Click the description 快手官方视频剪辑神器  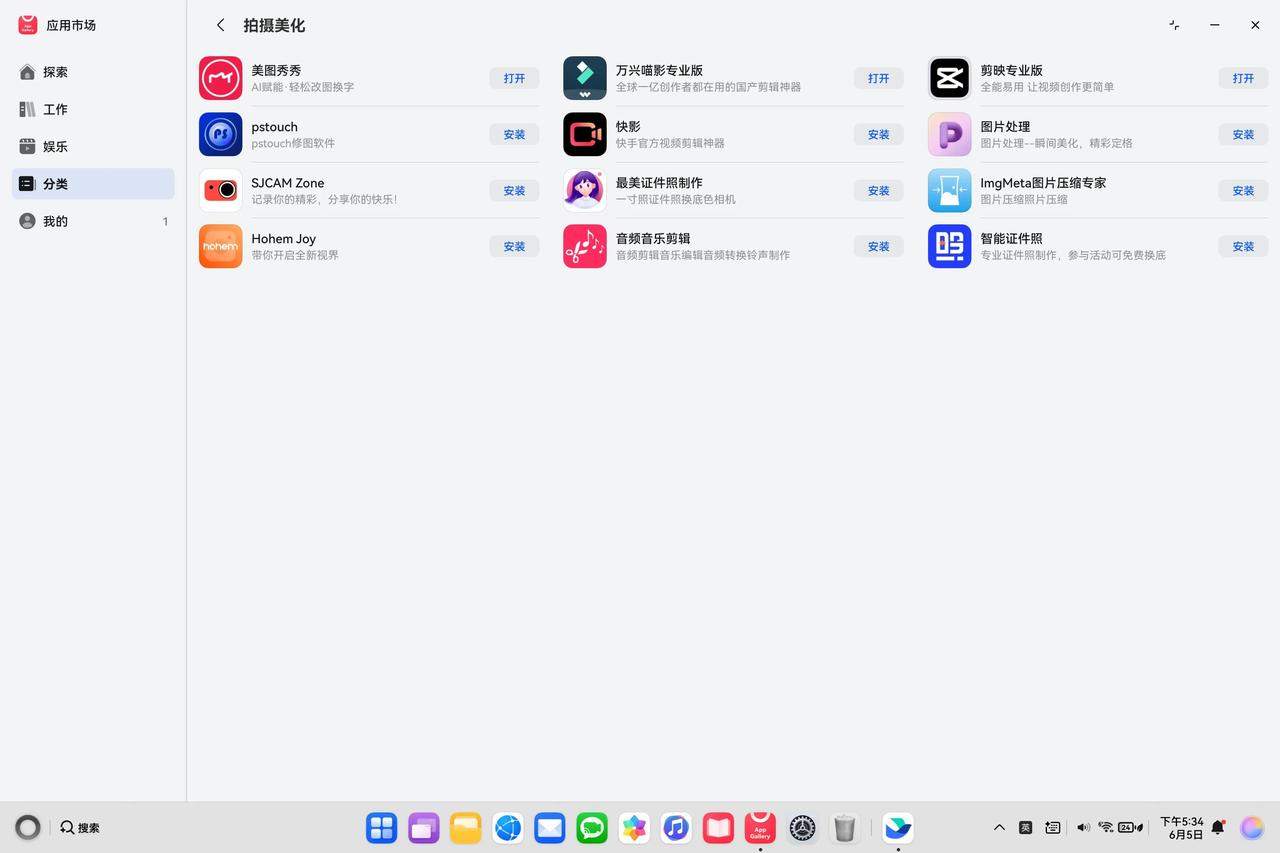point(670,143)
